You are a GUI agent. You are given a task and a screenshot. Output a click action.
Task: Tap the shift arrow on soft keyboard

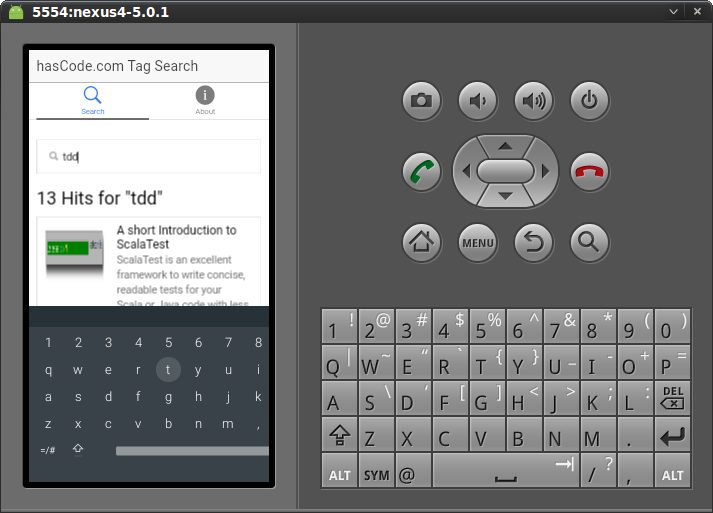click(78, 449)
